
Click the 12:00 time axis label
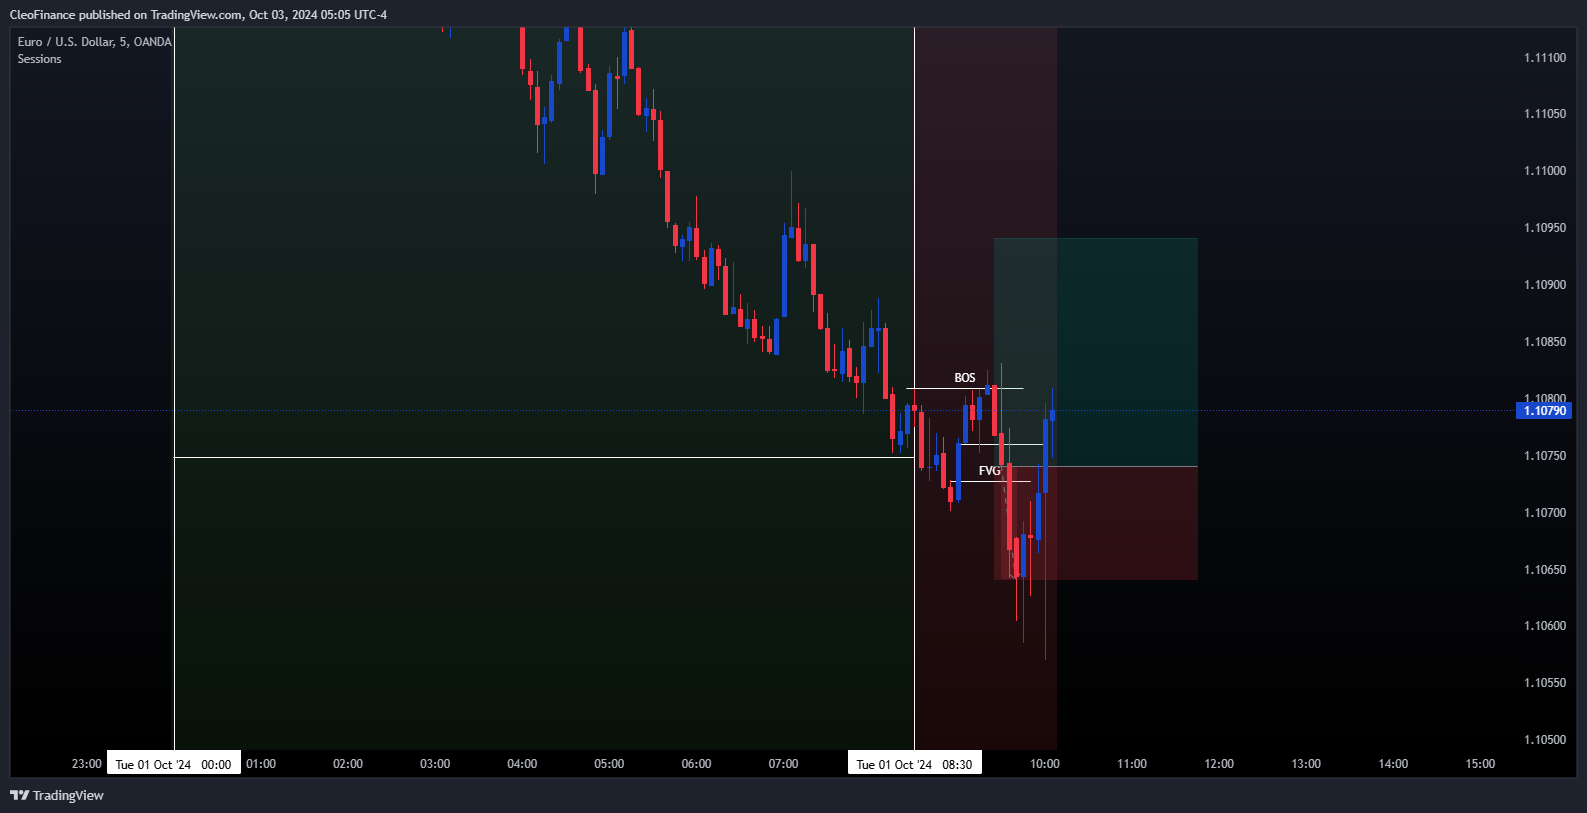pyautogui.click(x=1219, y=764)
